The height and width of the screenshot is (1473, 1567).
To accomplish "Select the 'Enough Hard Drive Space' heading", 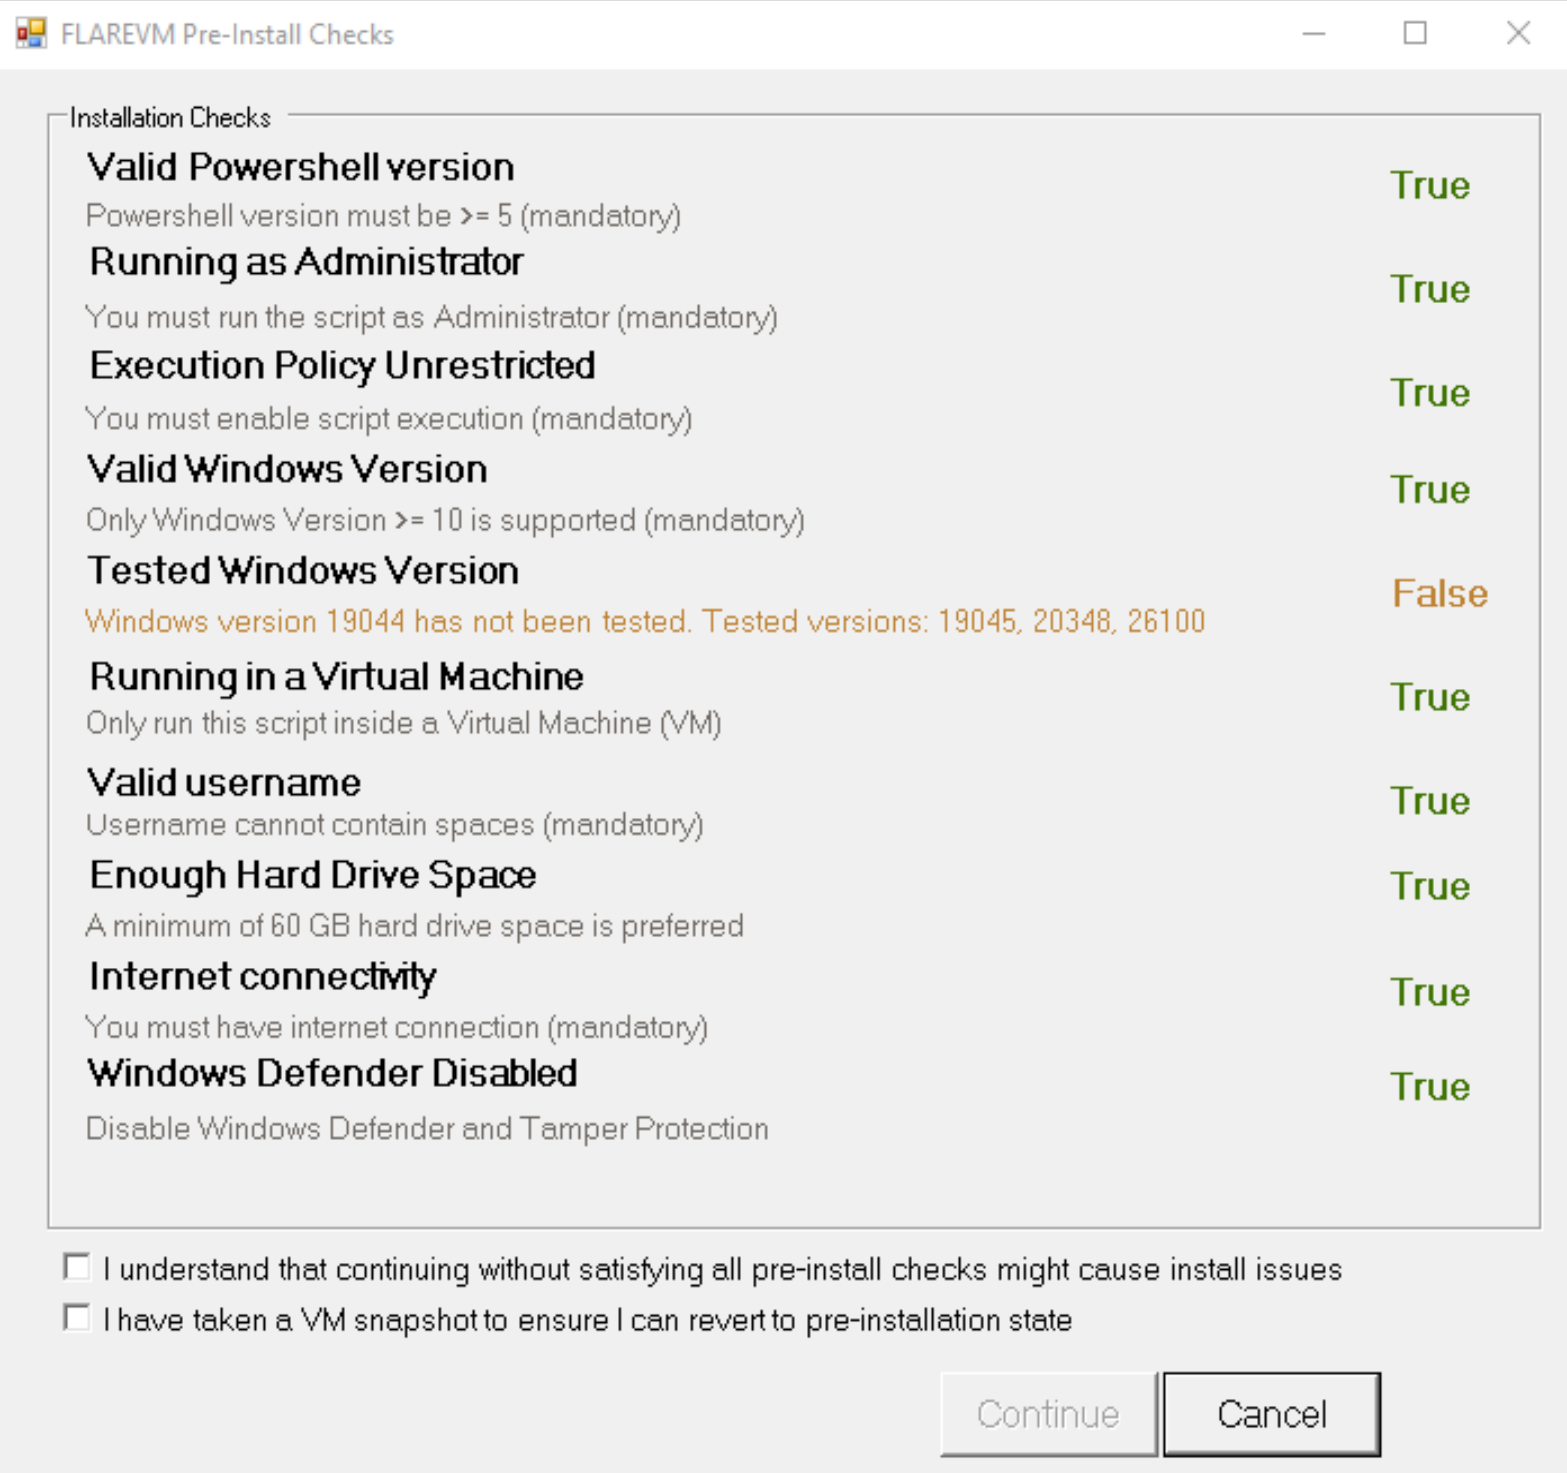I will pos(313,875).
